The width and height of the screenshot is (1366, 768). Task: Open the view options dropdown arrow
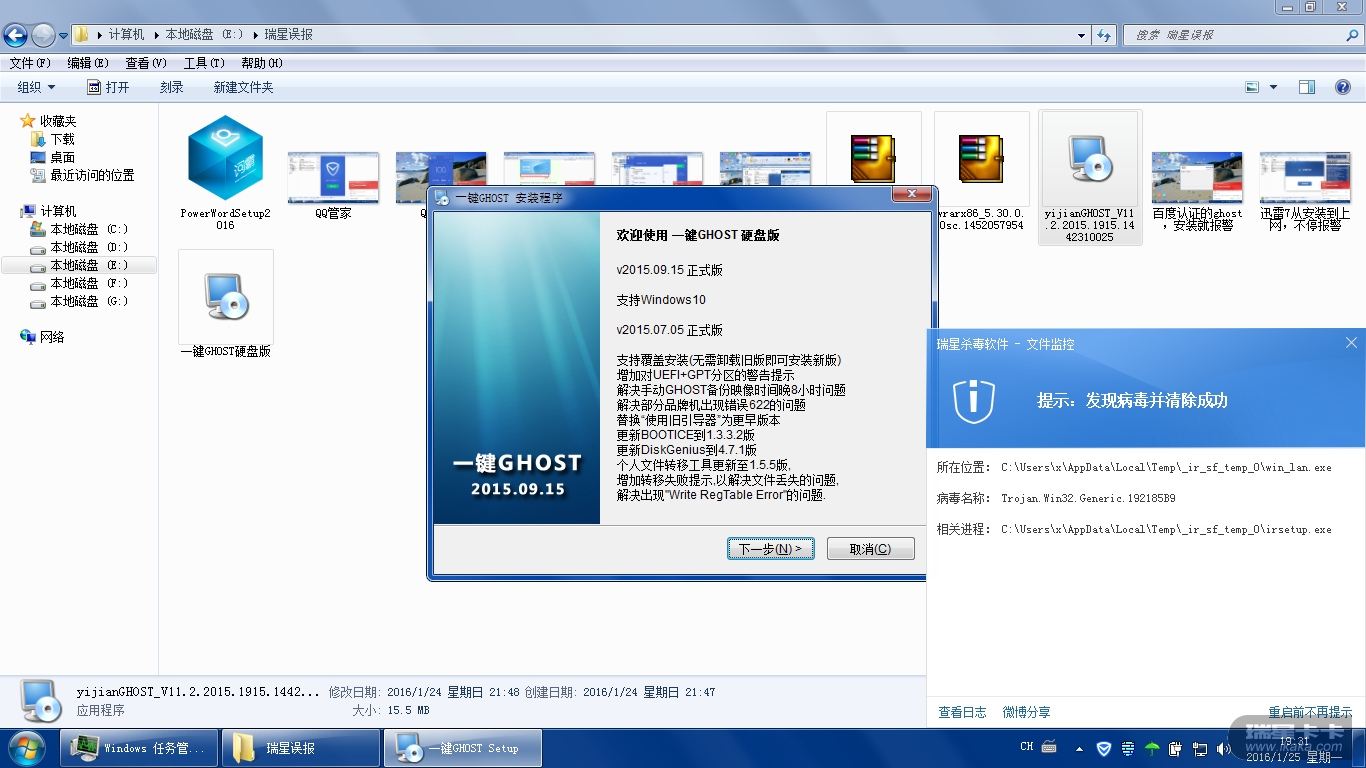1273,87
